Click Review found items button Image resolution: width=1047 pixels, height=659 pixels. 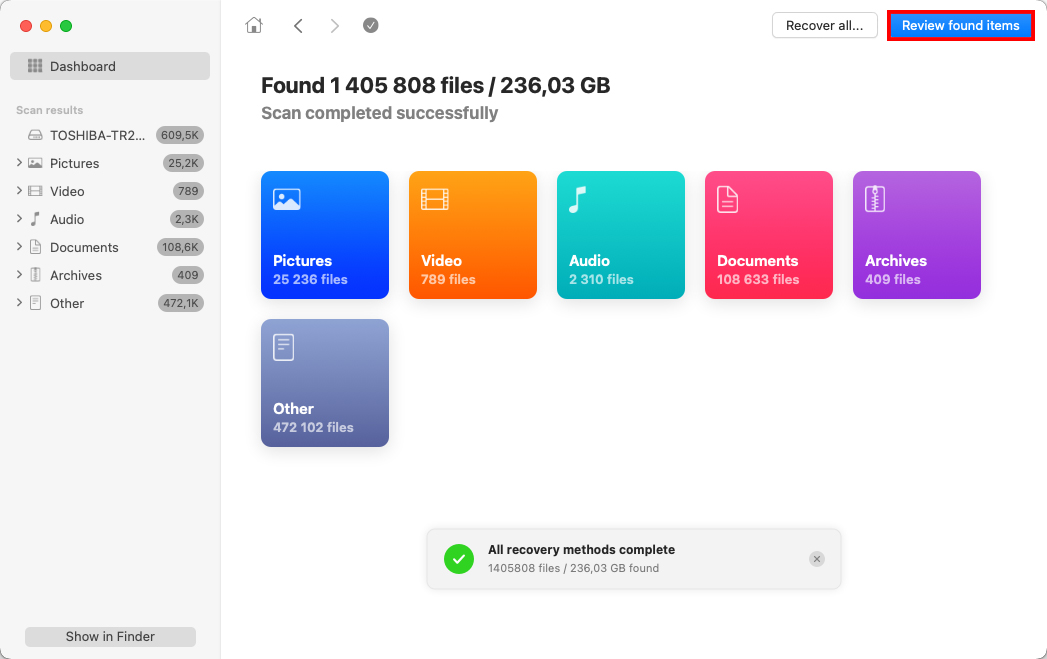point(960,26)
